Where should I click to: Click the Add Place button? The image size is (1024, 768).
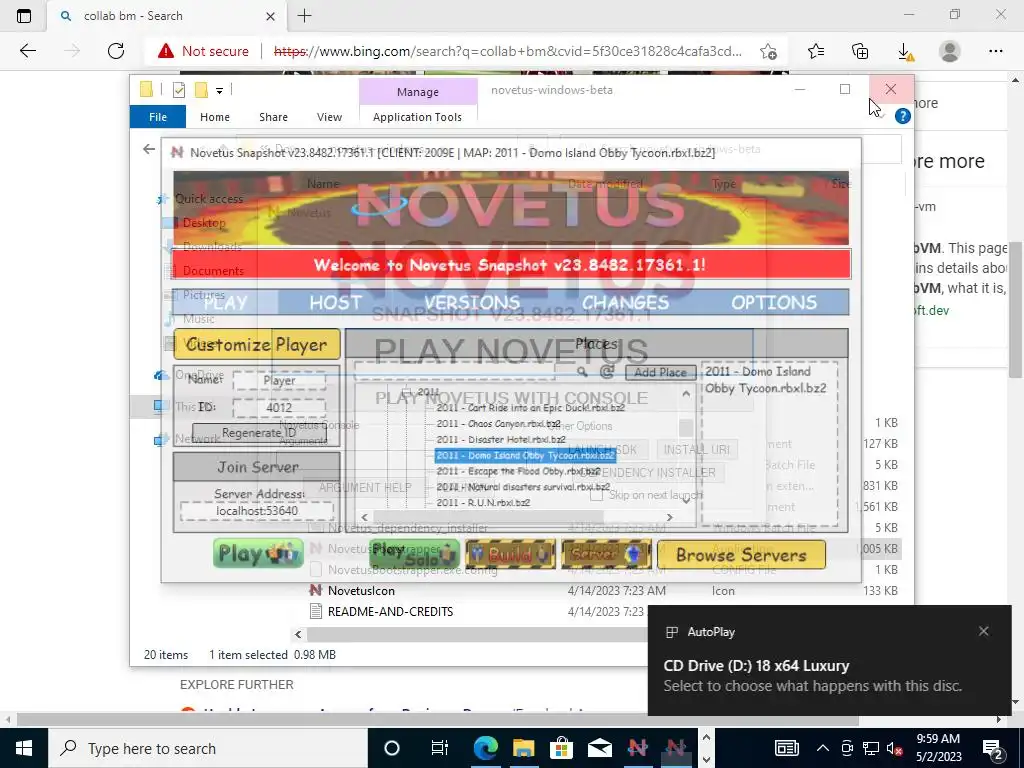coord(660,372)
